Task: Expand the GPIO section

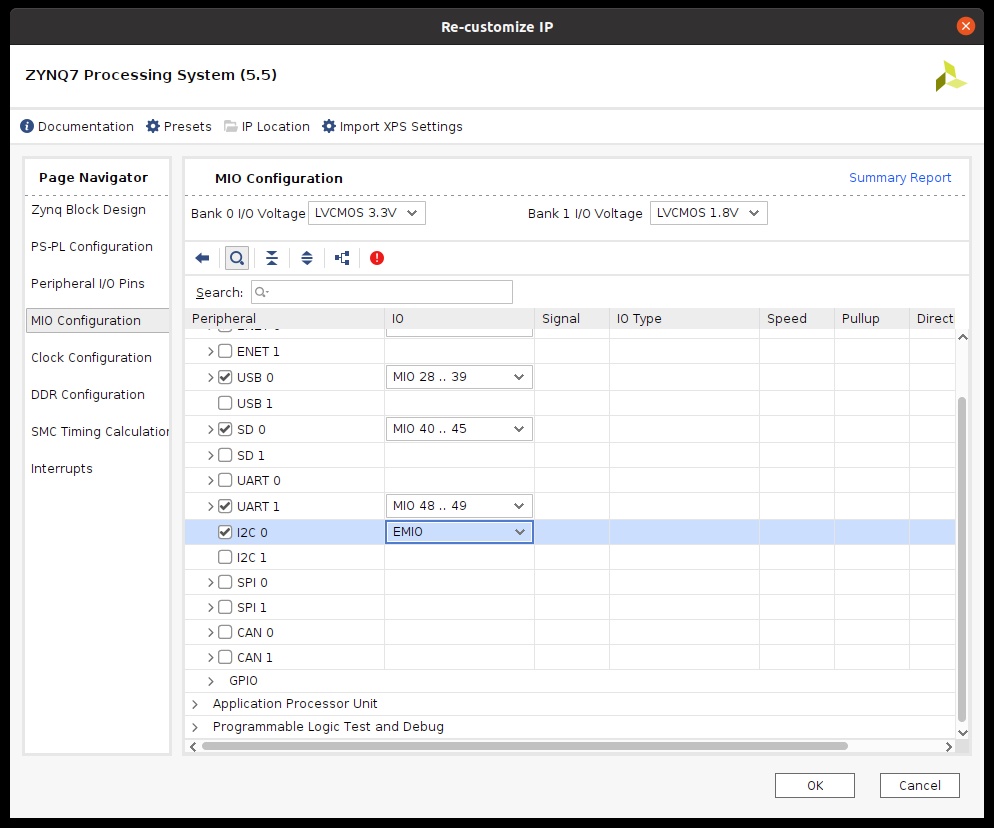Action: pos(210,681)
